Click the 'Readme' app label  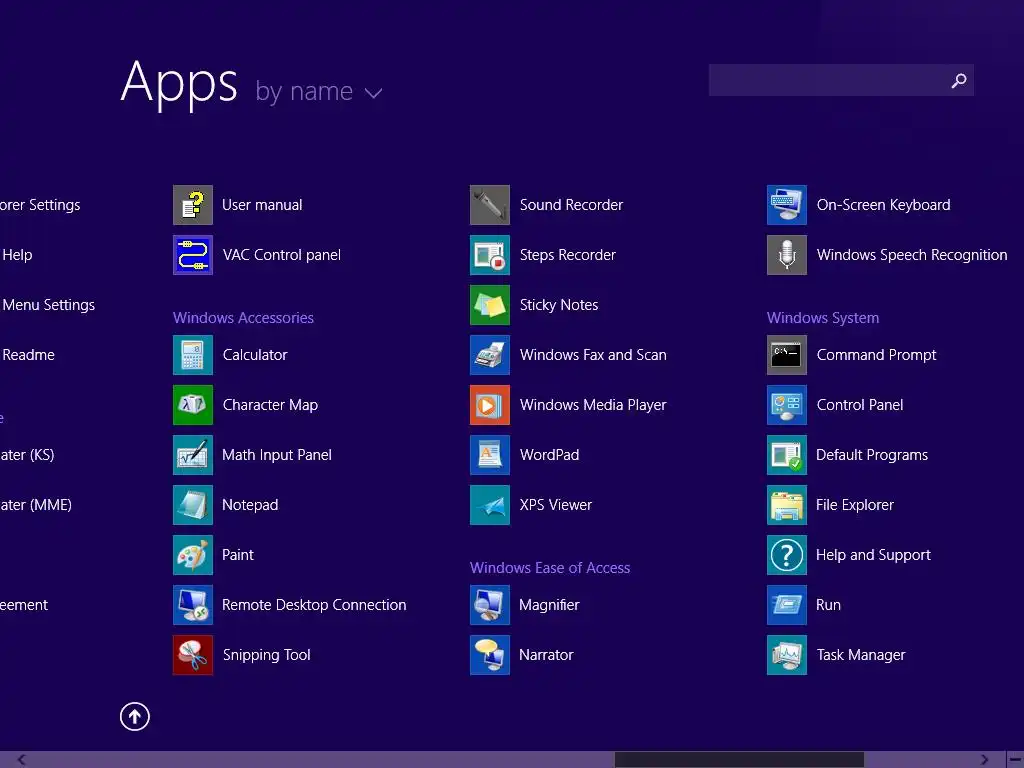pos(29,355)
